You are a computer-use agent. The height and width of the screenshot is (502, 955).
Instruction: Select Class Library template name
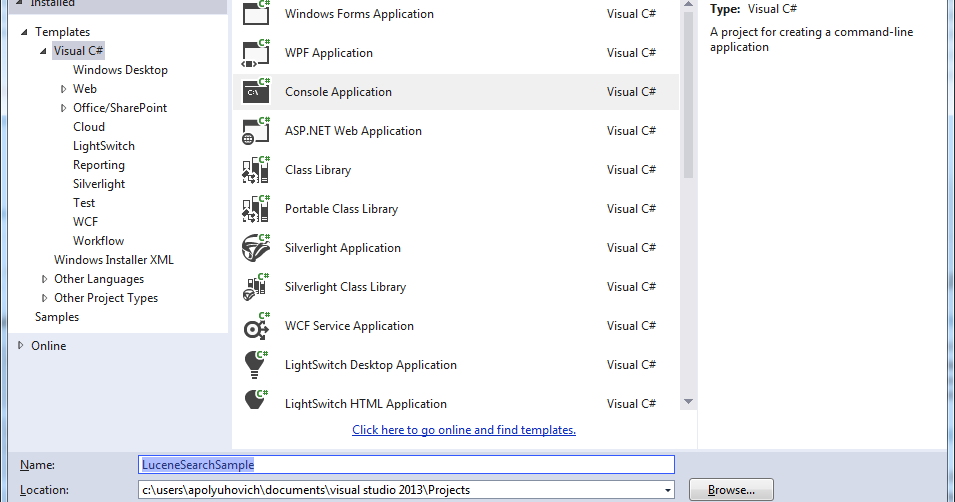tap(318, 170)
